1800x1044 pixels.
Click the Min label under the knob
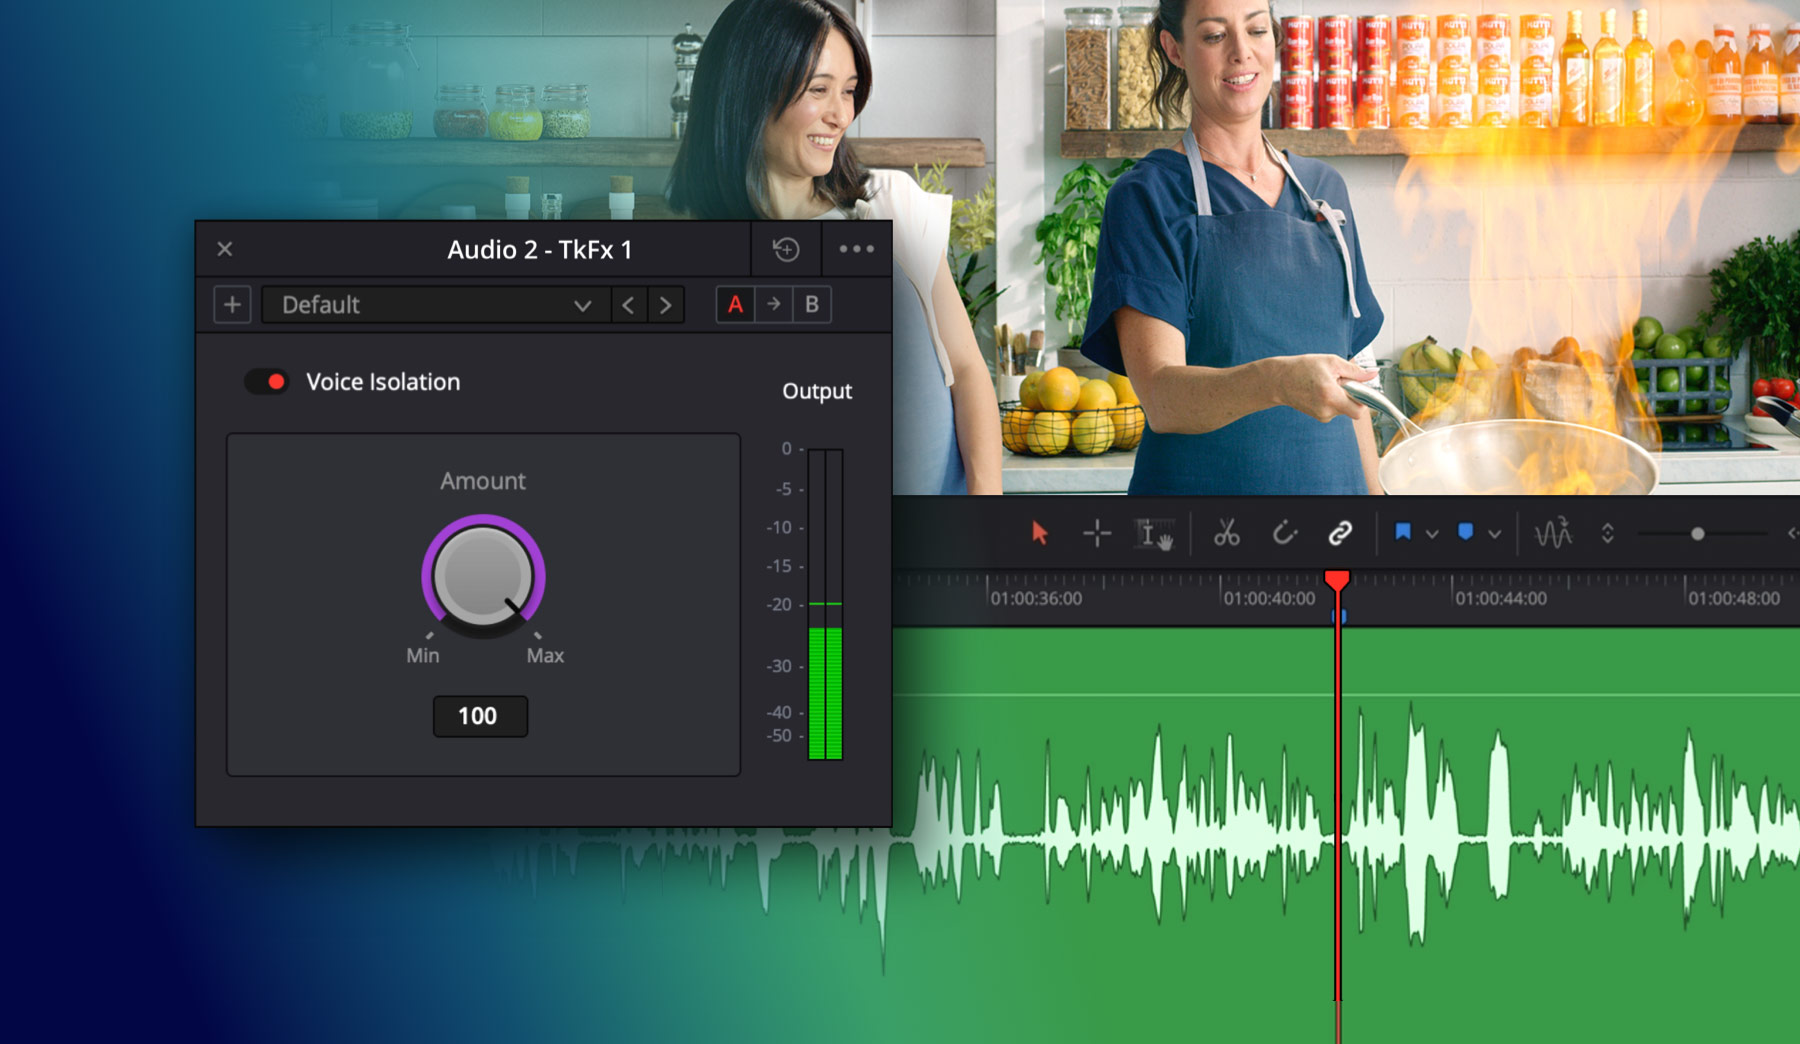click(423, 656)
